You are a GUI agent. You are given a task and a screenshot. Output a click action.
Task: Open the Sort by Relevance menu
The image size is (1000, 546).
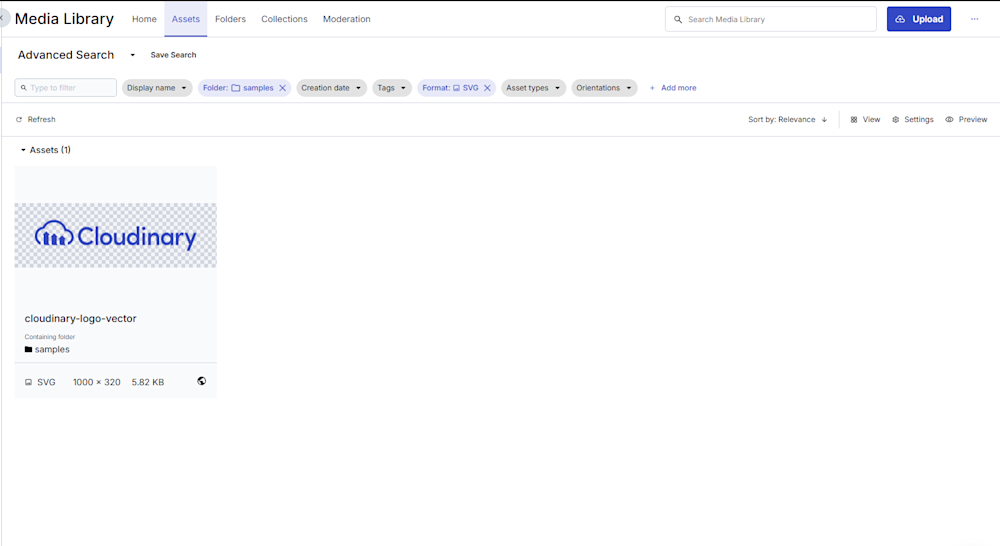pyautogui.click(x=782, y=119)
